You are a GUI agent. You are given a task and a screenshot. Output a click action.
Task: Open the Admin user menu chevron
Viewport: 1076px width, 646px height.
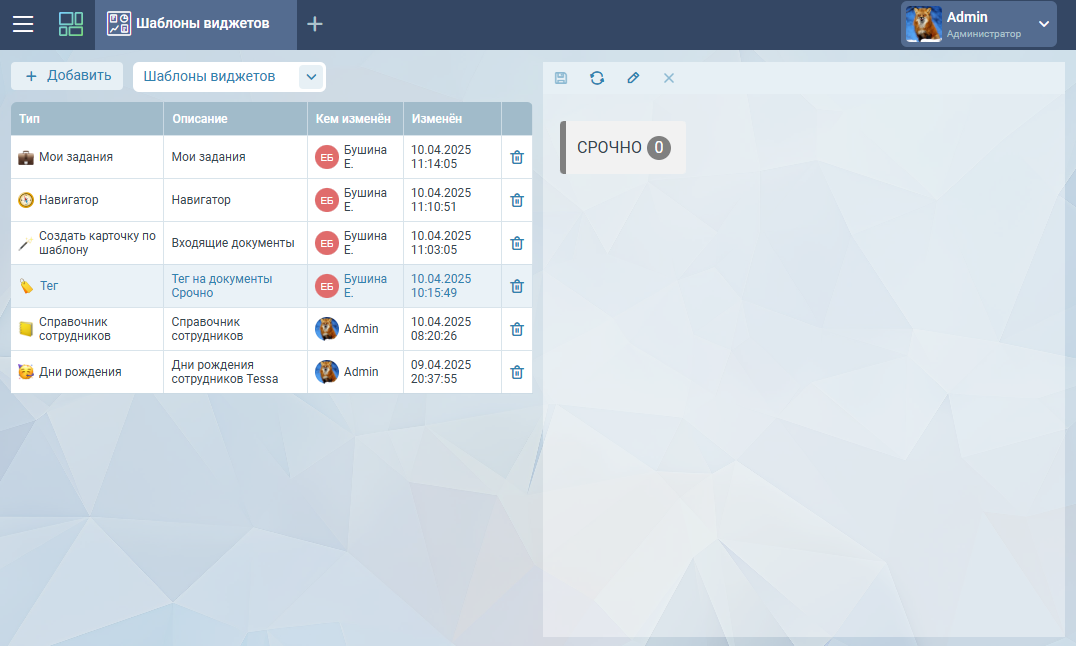click(1044, 24)
